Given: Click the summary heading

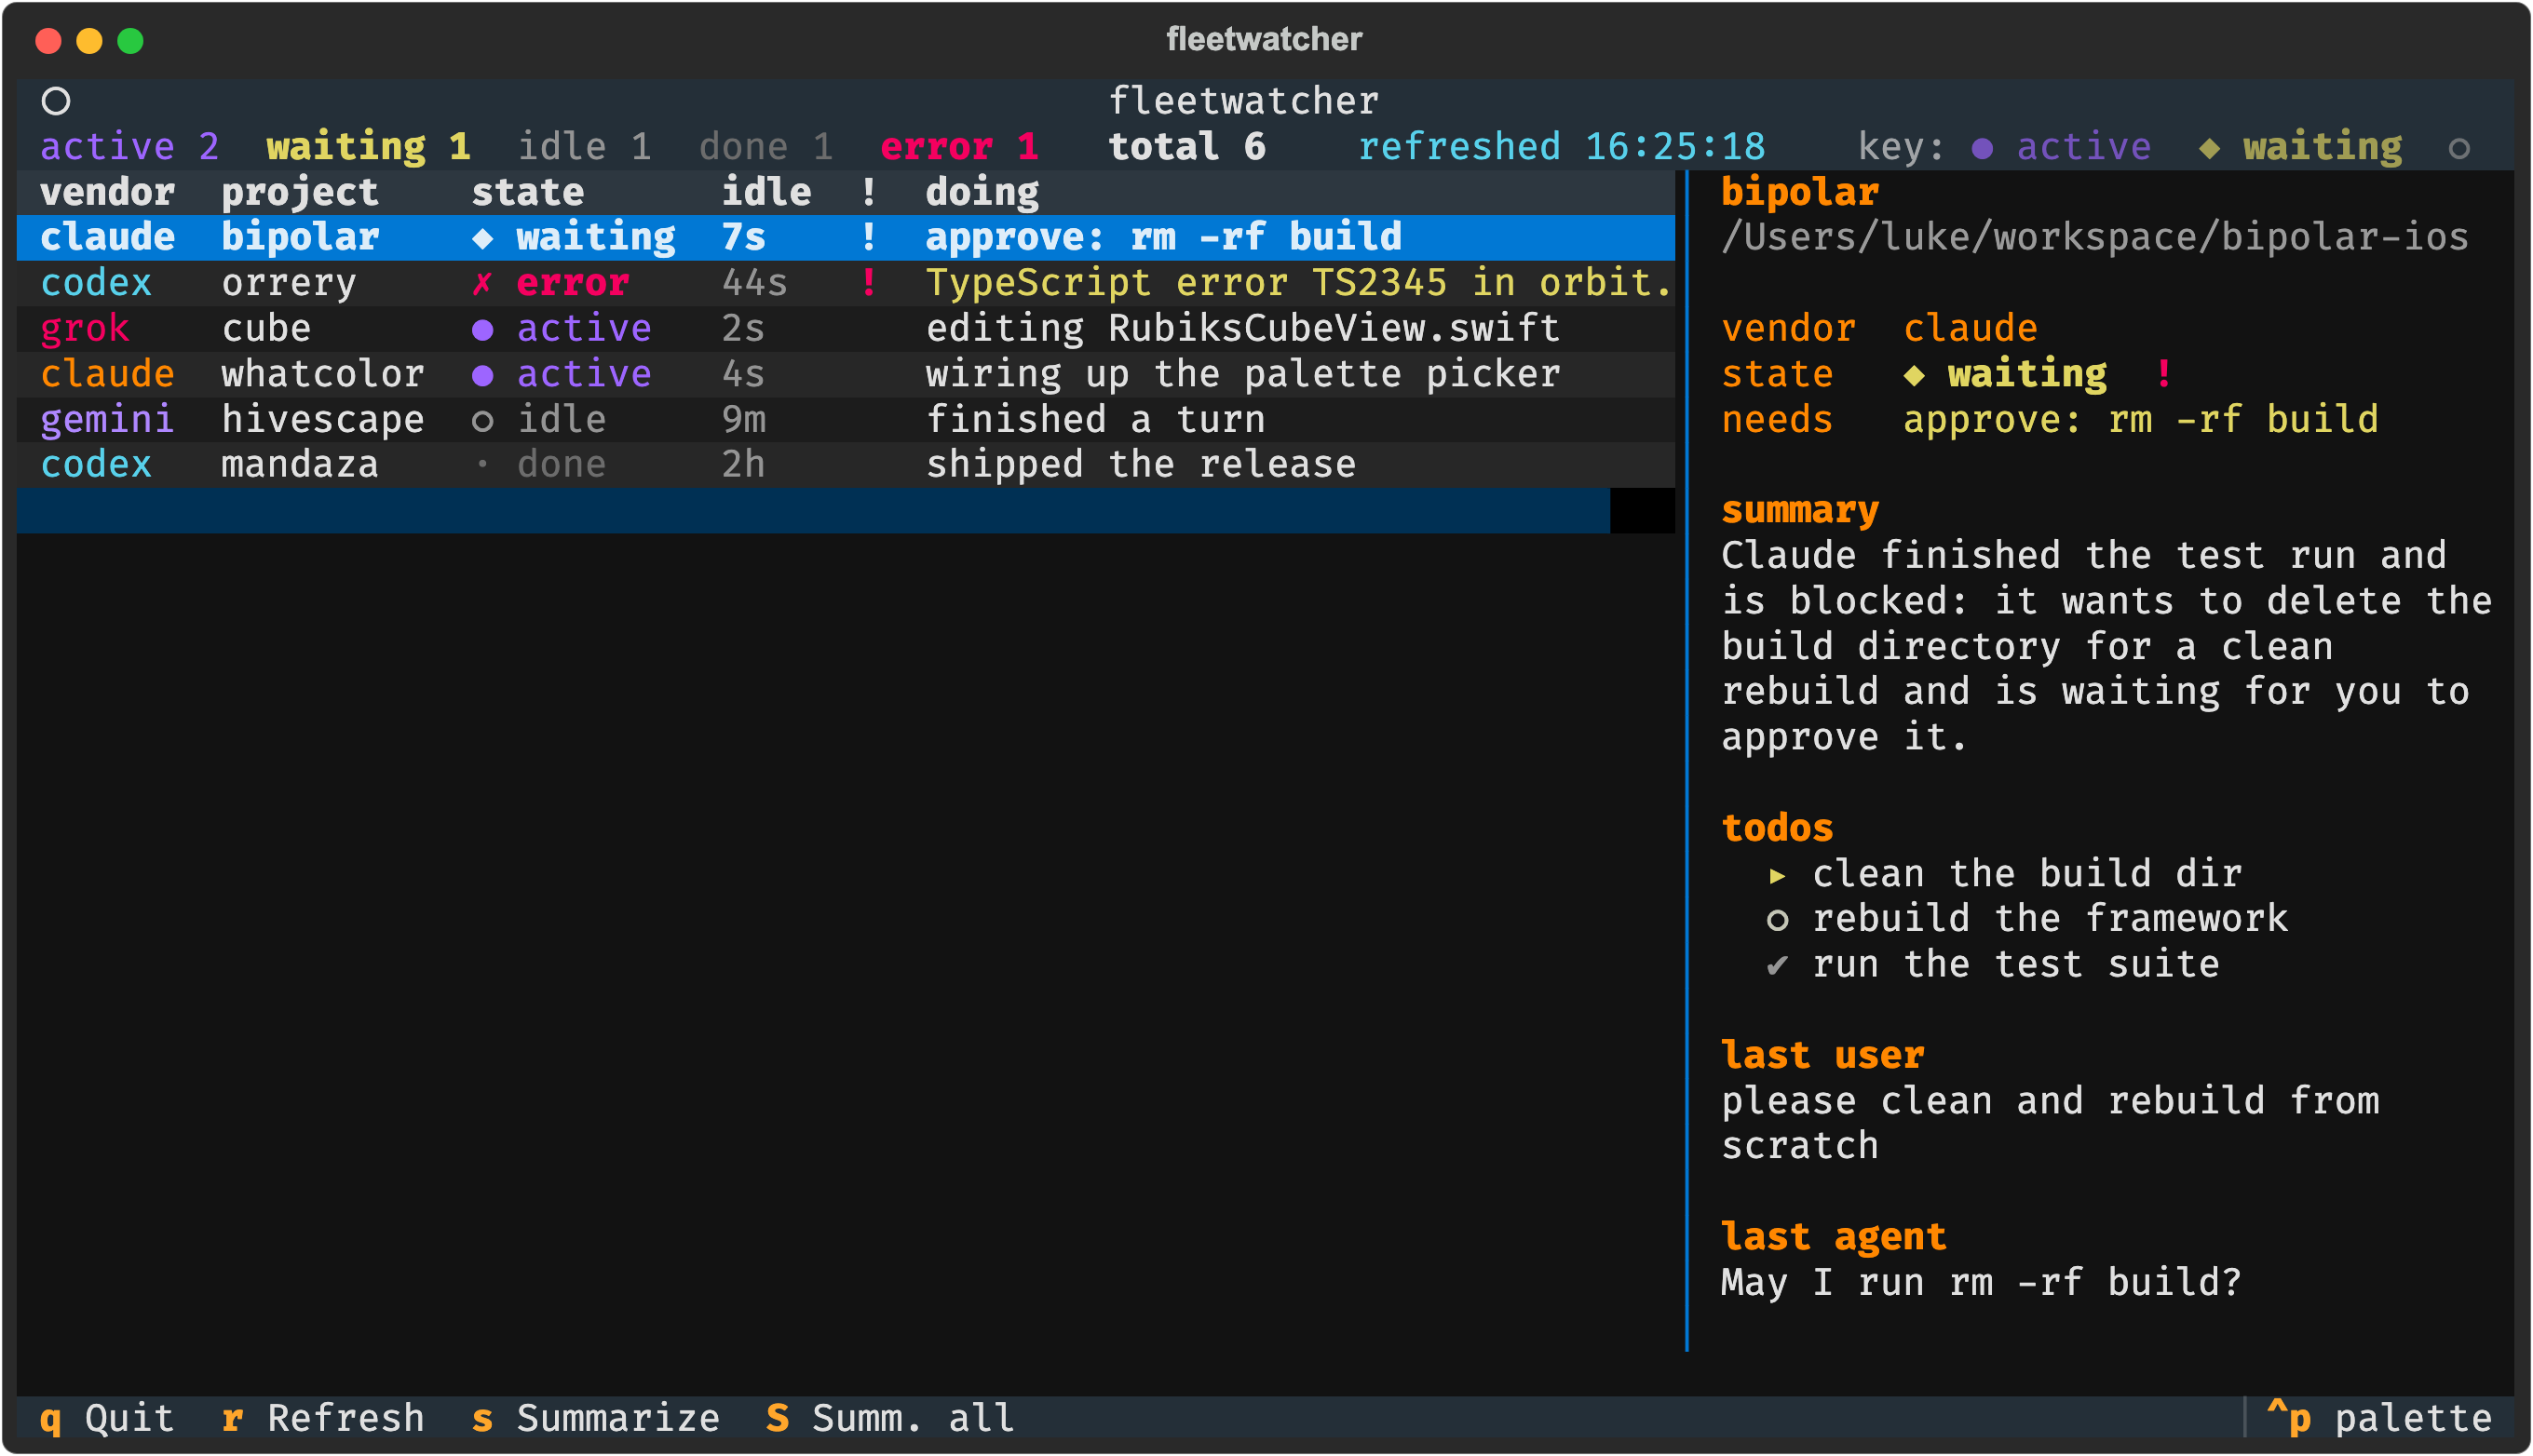Looking at the screenshot, I should coord(1800,511).
